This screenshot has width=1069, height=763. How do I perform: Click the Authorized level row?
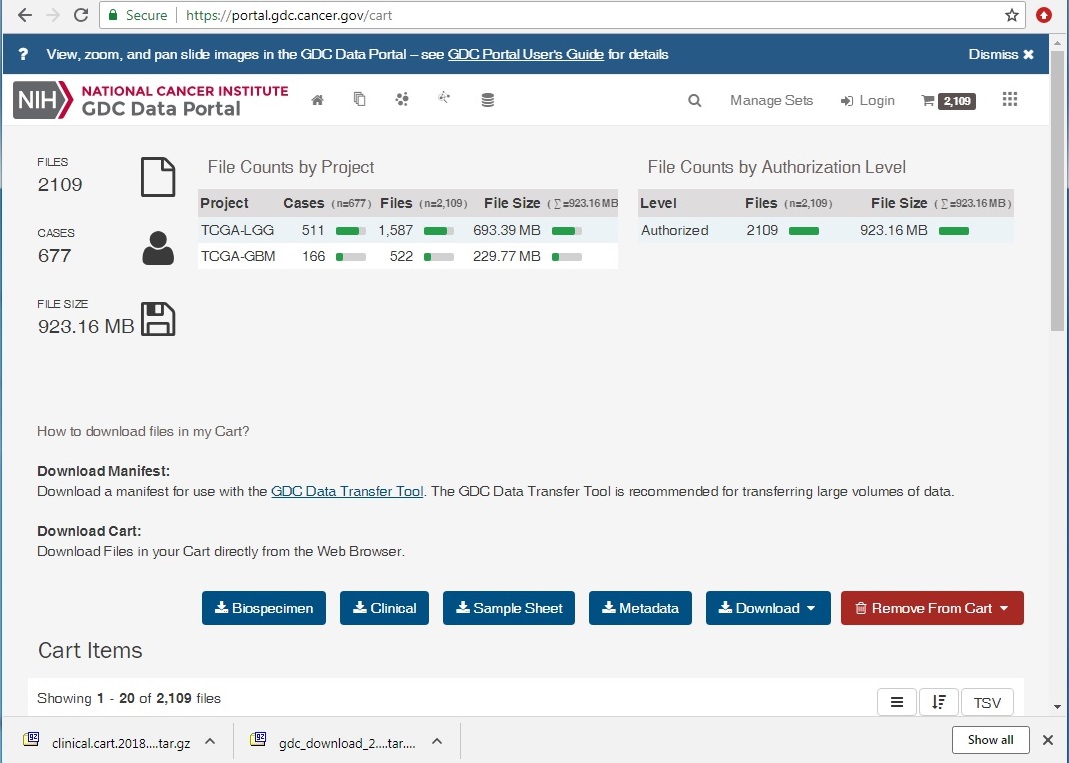coord(826,230)
